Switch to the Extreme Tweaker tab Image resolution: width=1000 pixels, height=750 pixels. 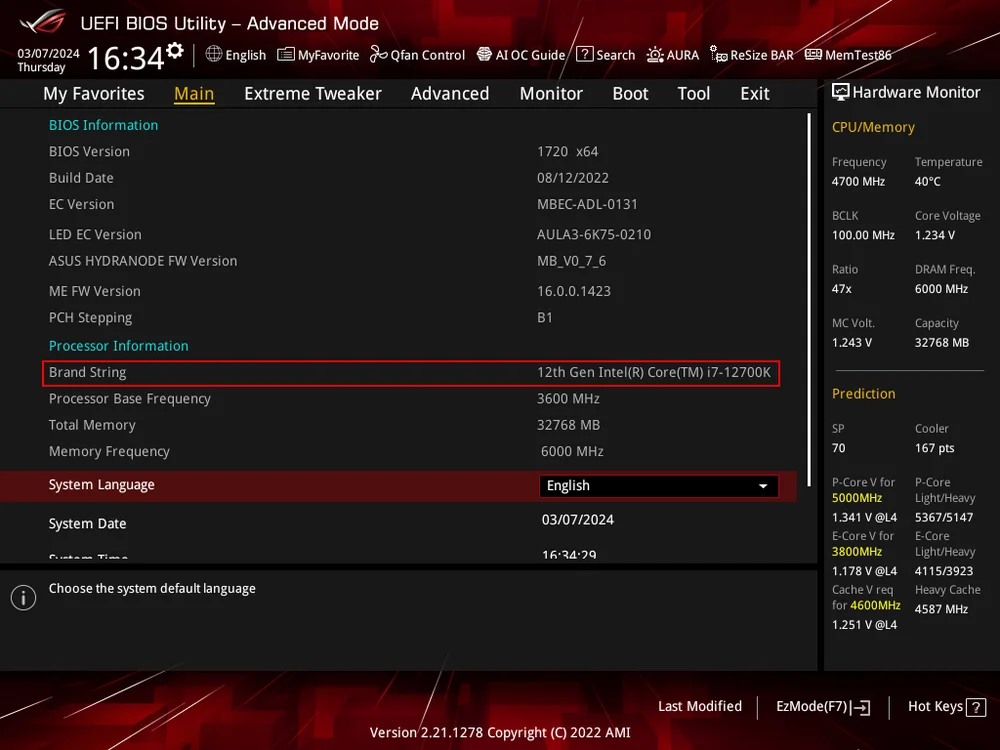click(x=311, y=93)
